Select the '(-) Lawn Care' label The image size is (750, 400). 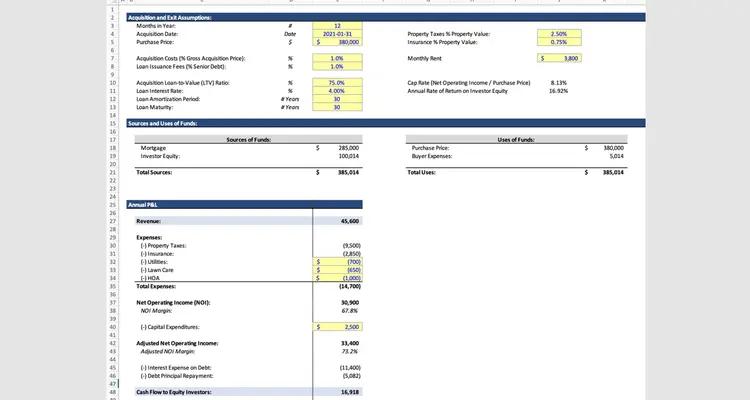click(157, 270)
